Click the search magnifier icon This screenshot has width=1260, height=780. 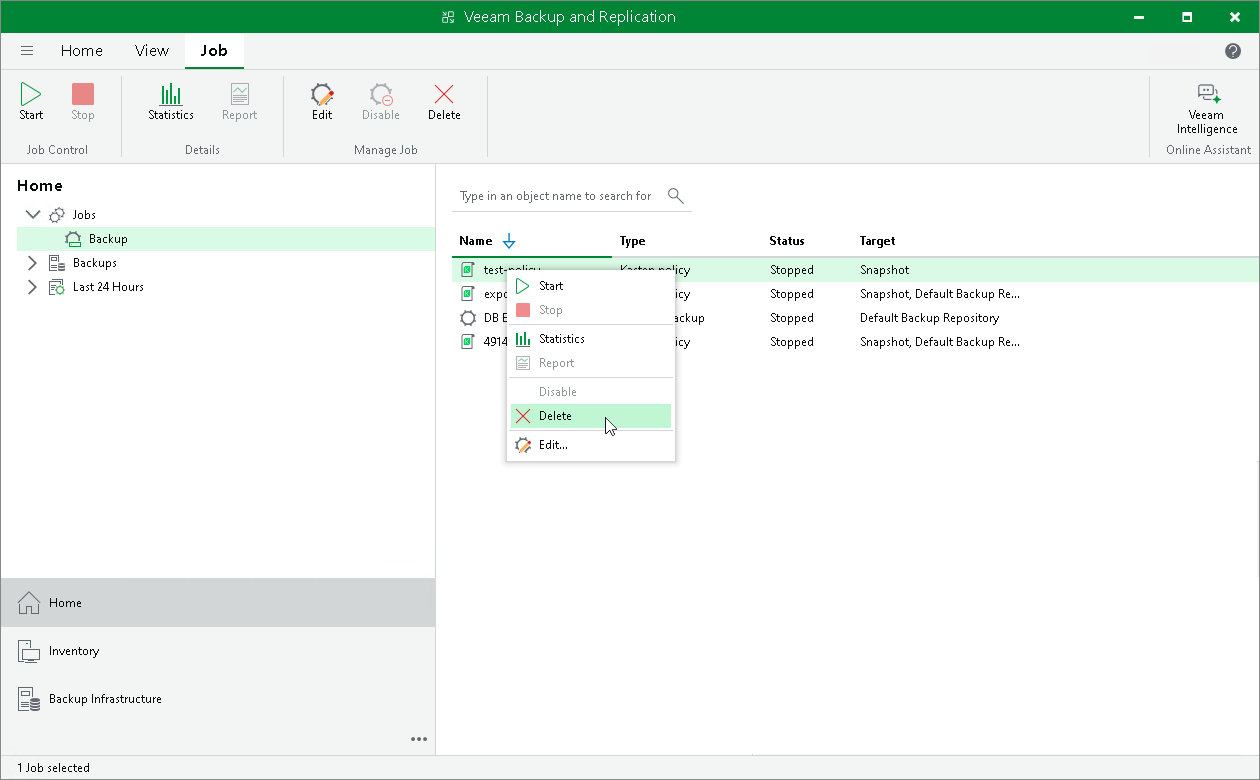[x=676, y=195]
